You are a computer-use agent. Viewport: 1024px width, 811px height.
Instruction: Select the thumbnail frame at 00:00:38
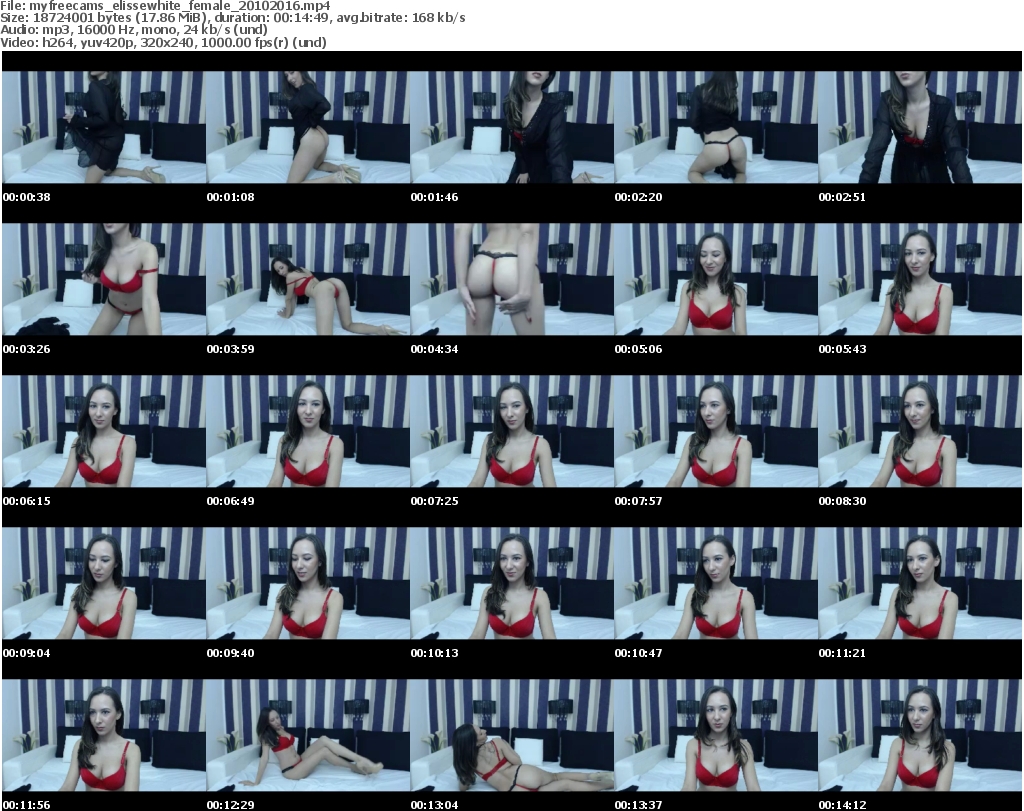[x=104, y=127]
